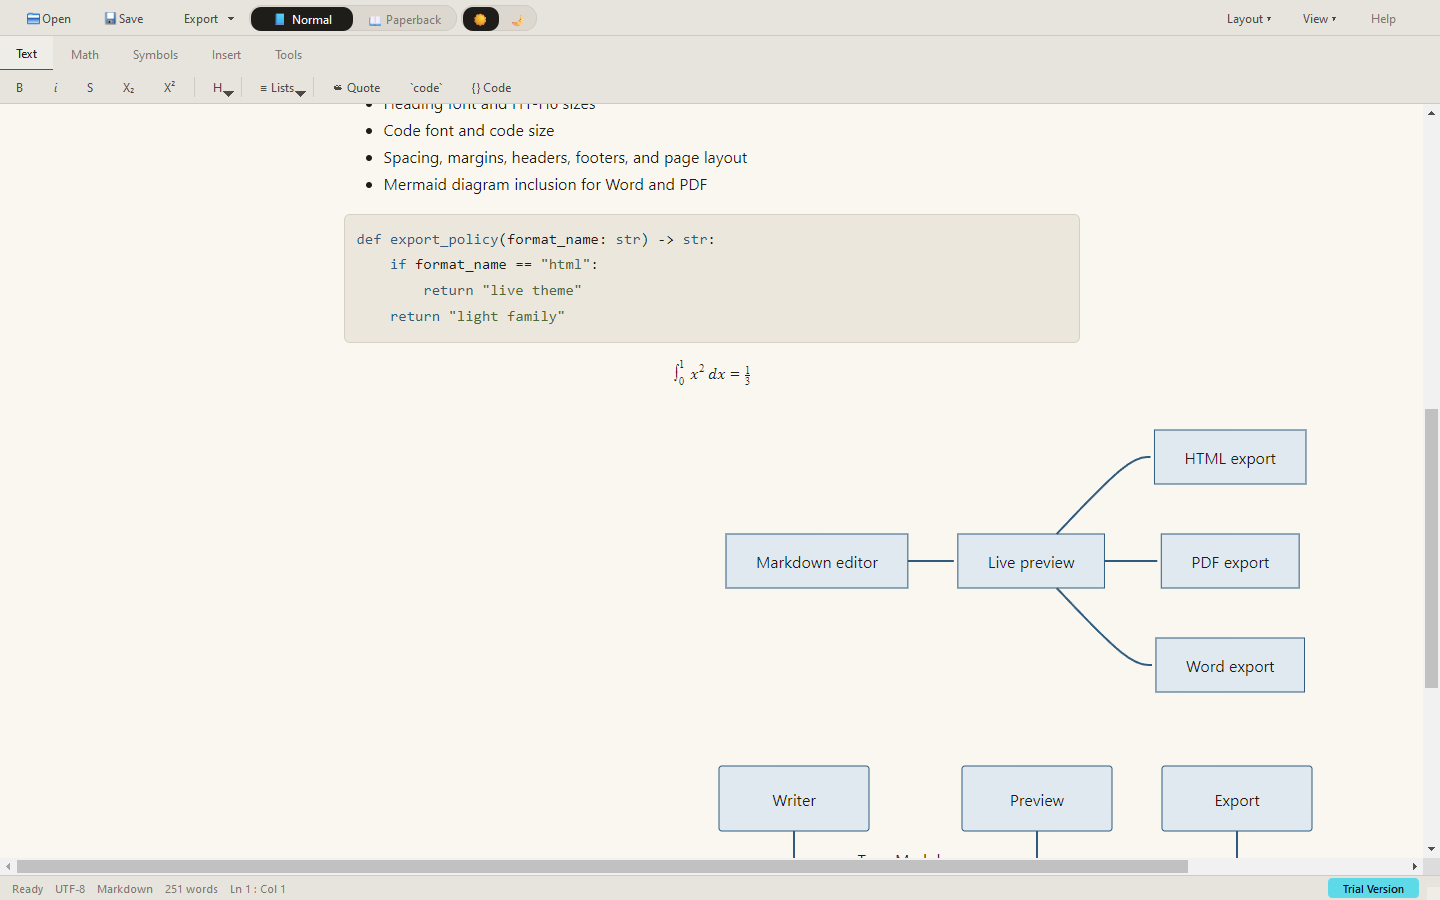1440x900 pixels.
Task: Click the vertical scrollbar thumb
Action: tap(1432, 548)
